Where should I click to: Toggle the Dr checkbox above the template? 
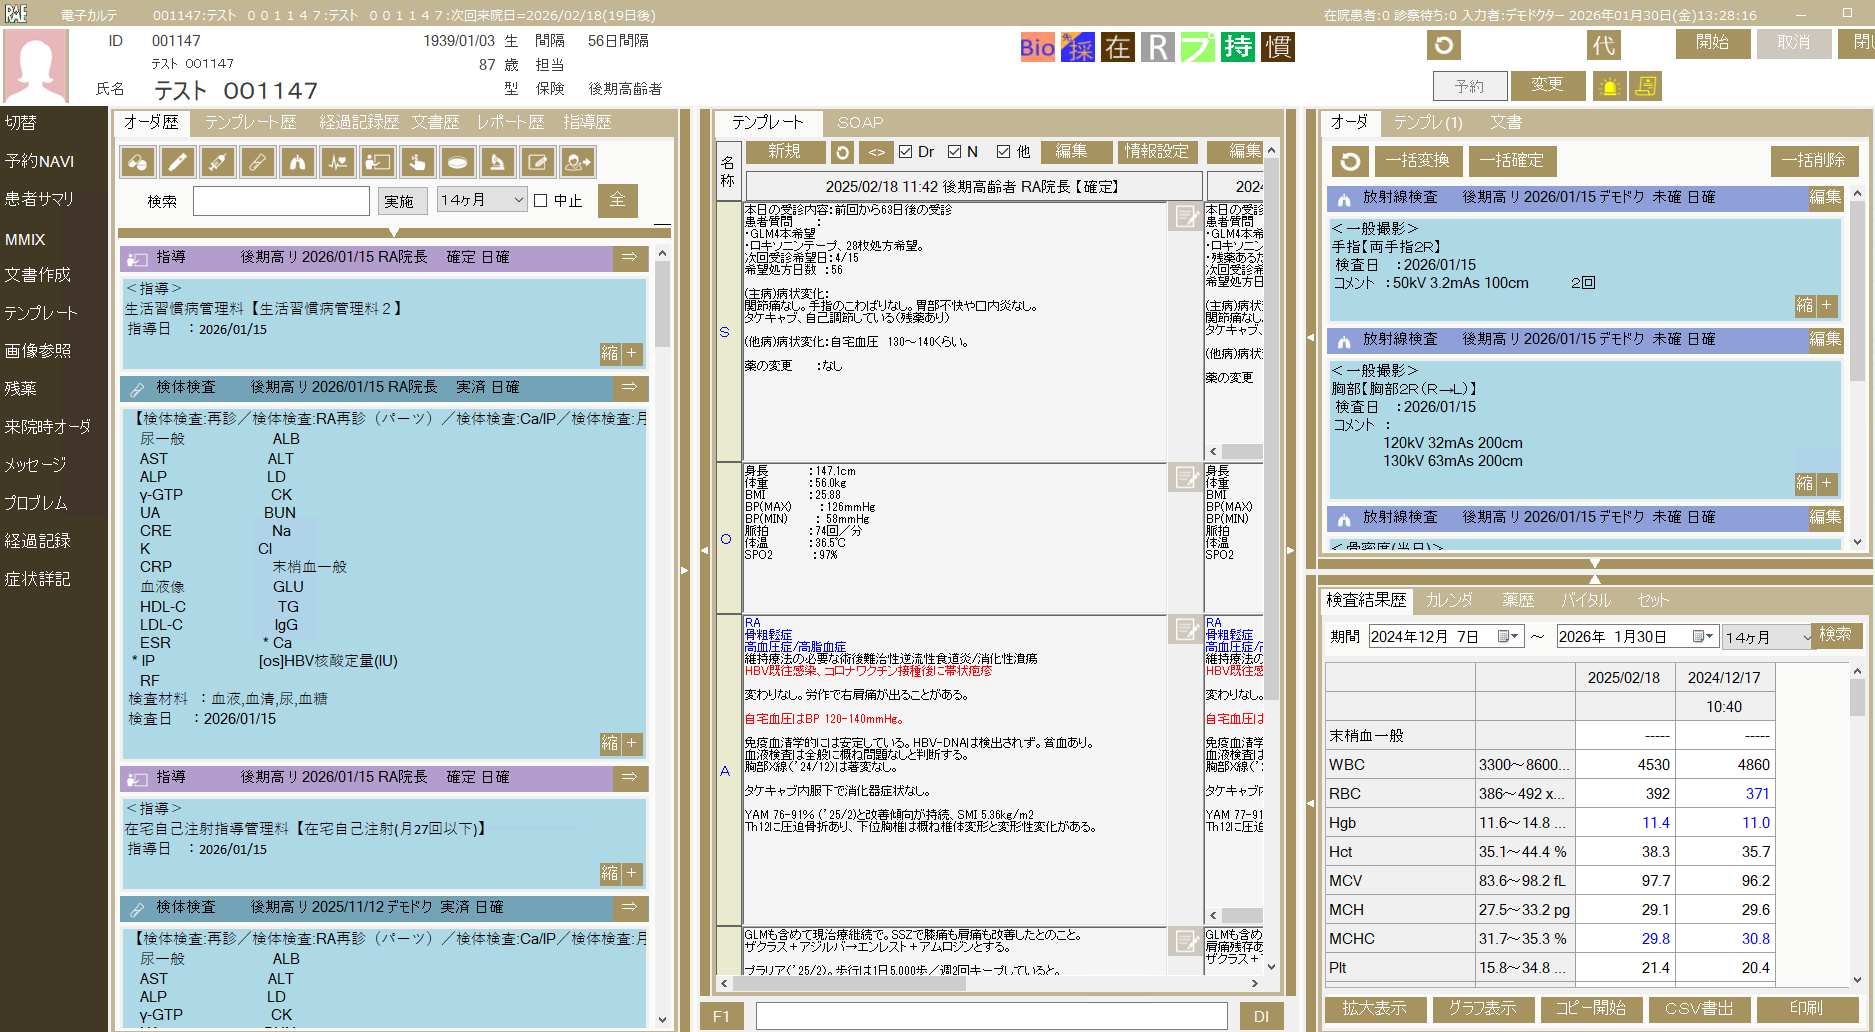906,151
